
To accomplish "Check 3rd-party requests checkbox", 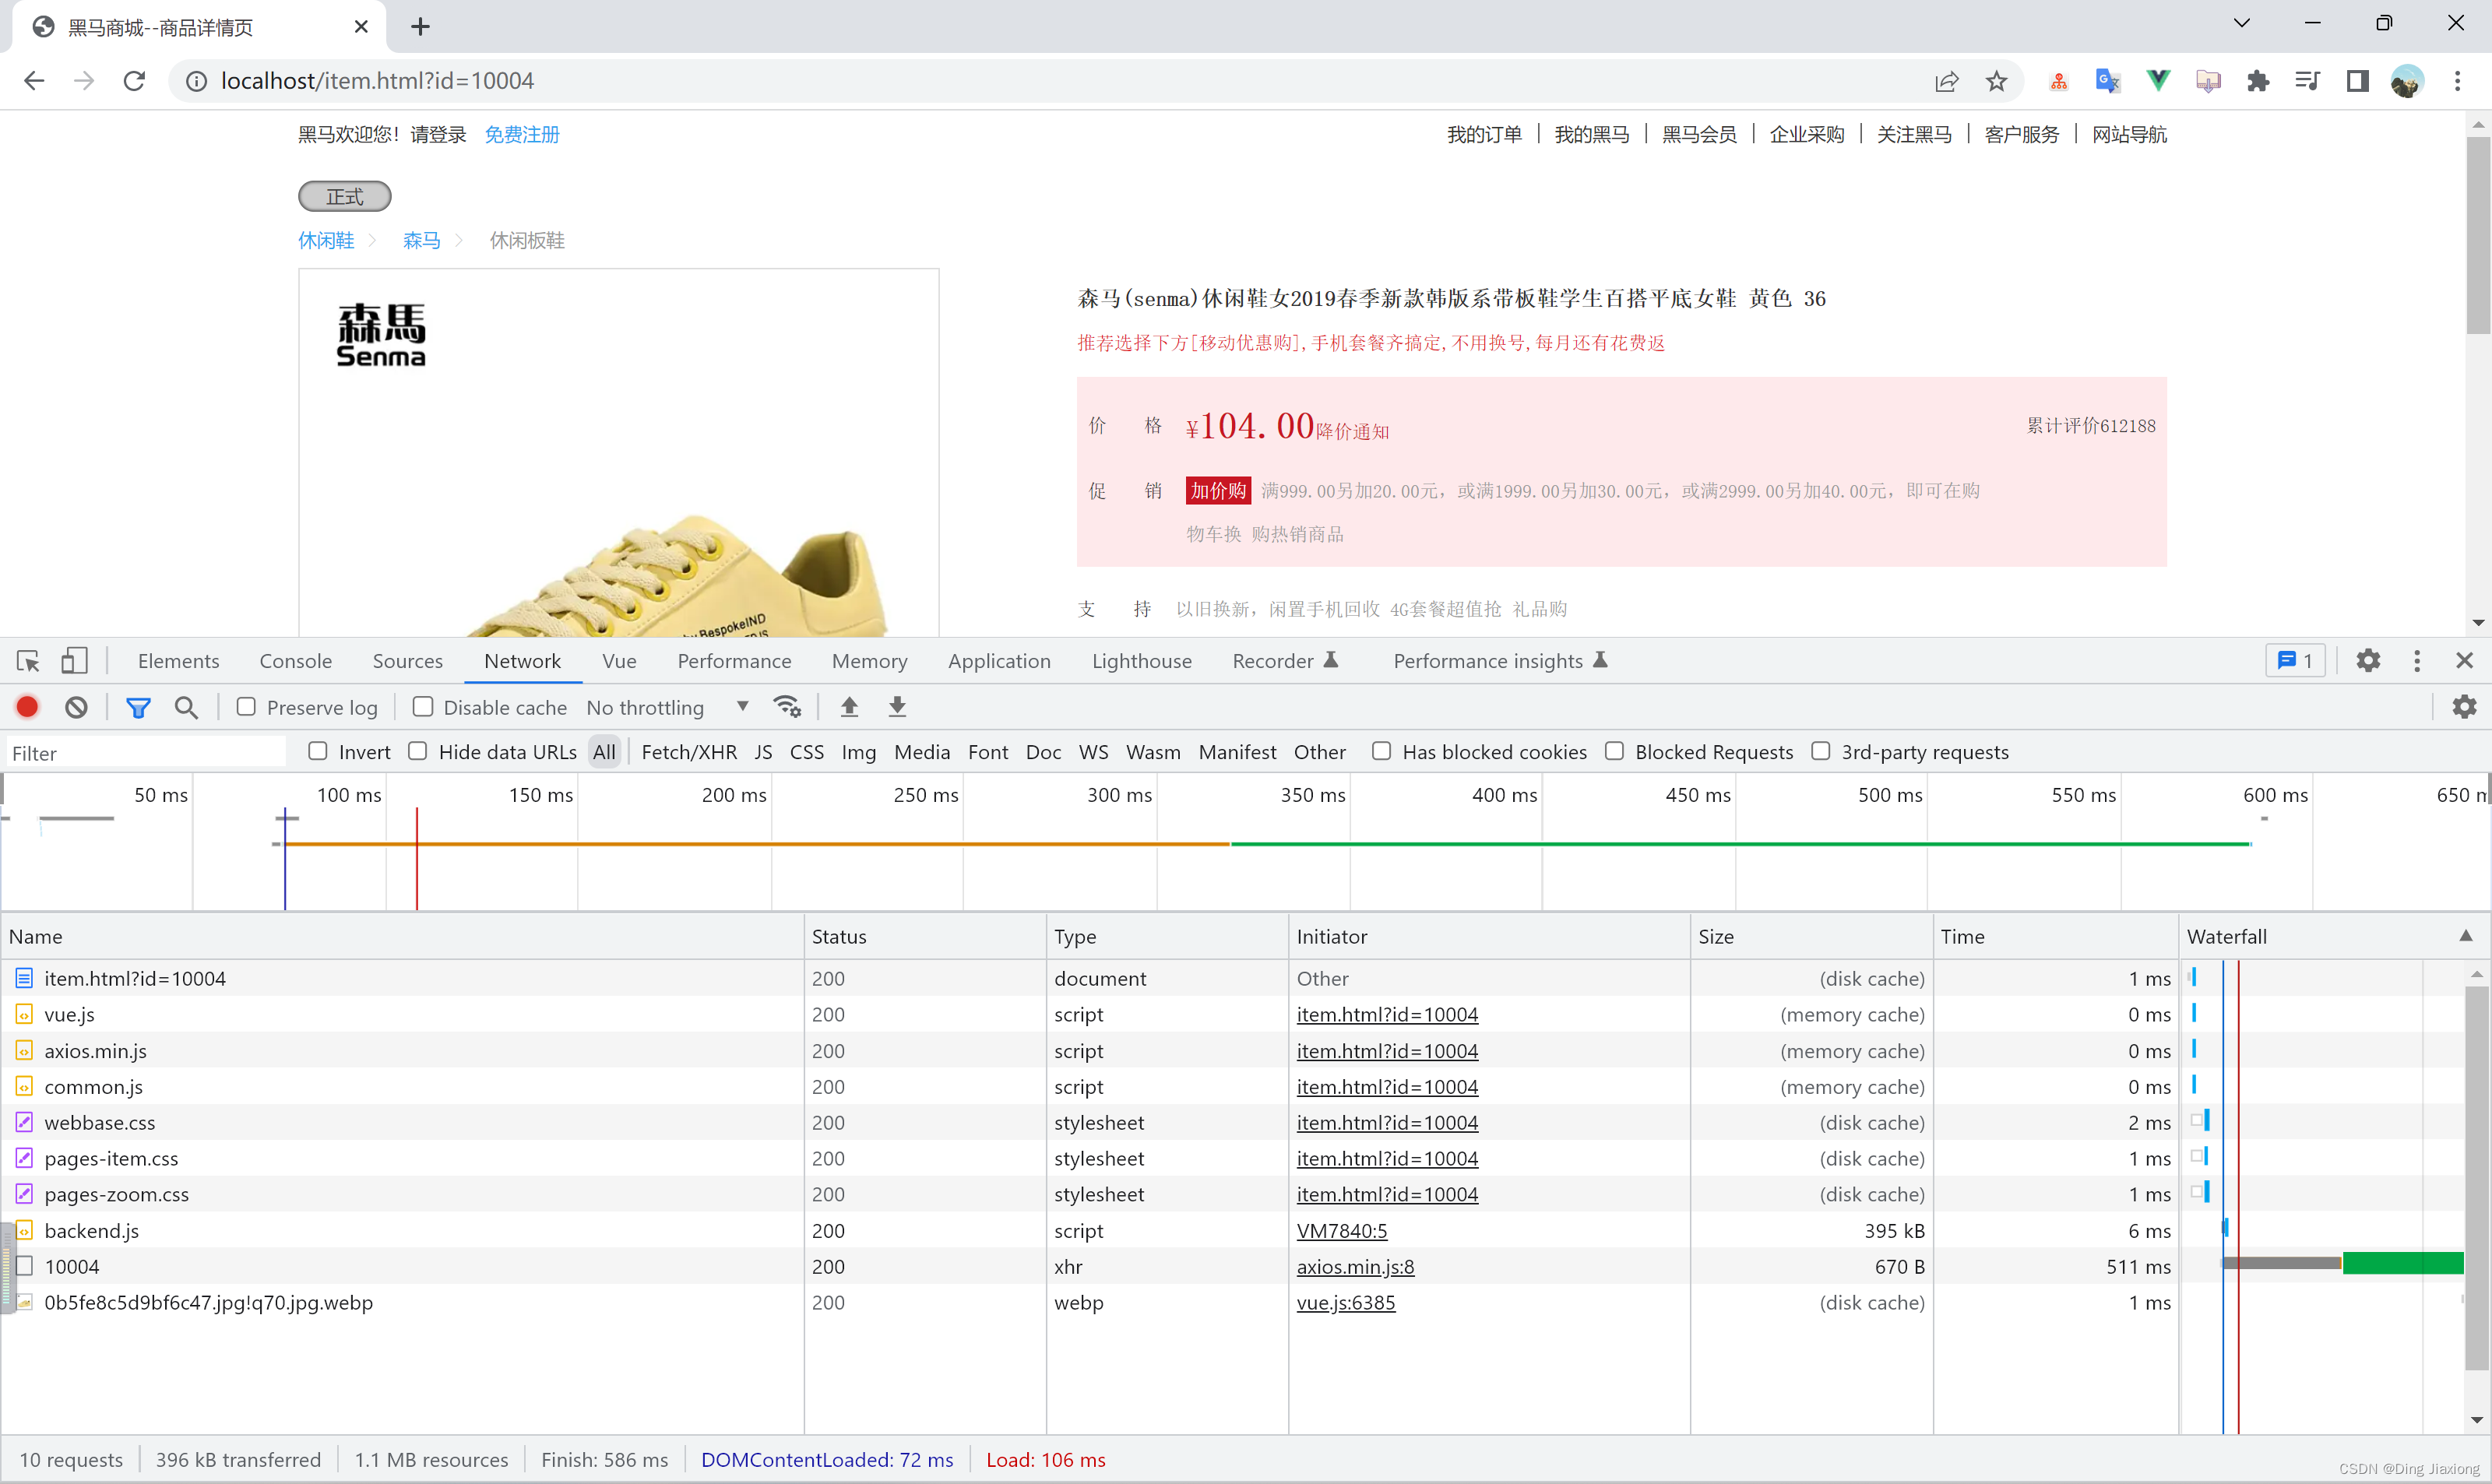I will 1821,751.
